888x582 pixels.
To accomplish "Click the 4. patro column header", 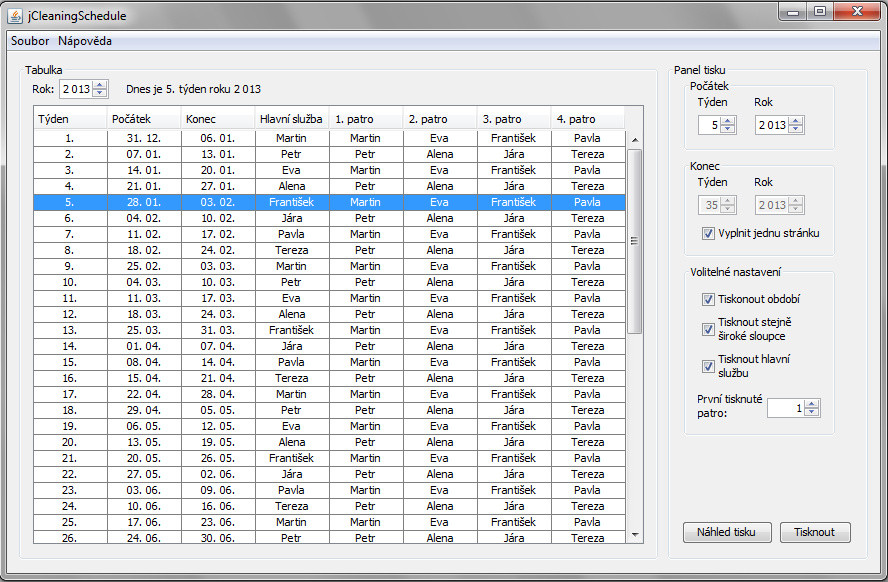I will (x=588, y=119).
